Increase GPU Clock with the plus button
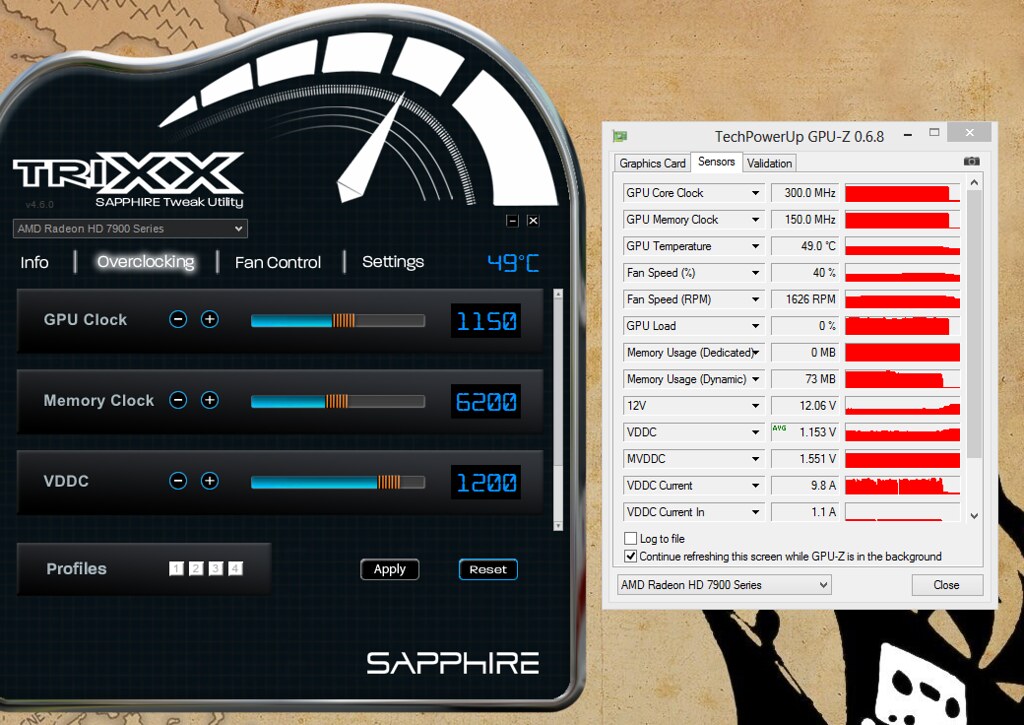1024x725 pixels. pyautogui.click(x=210, y=319)
